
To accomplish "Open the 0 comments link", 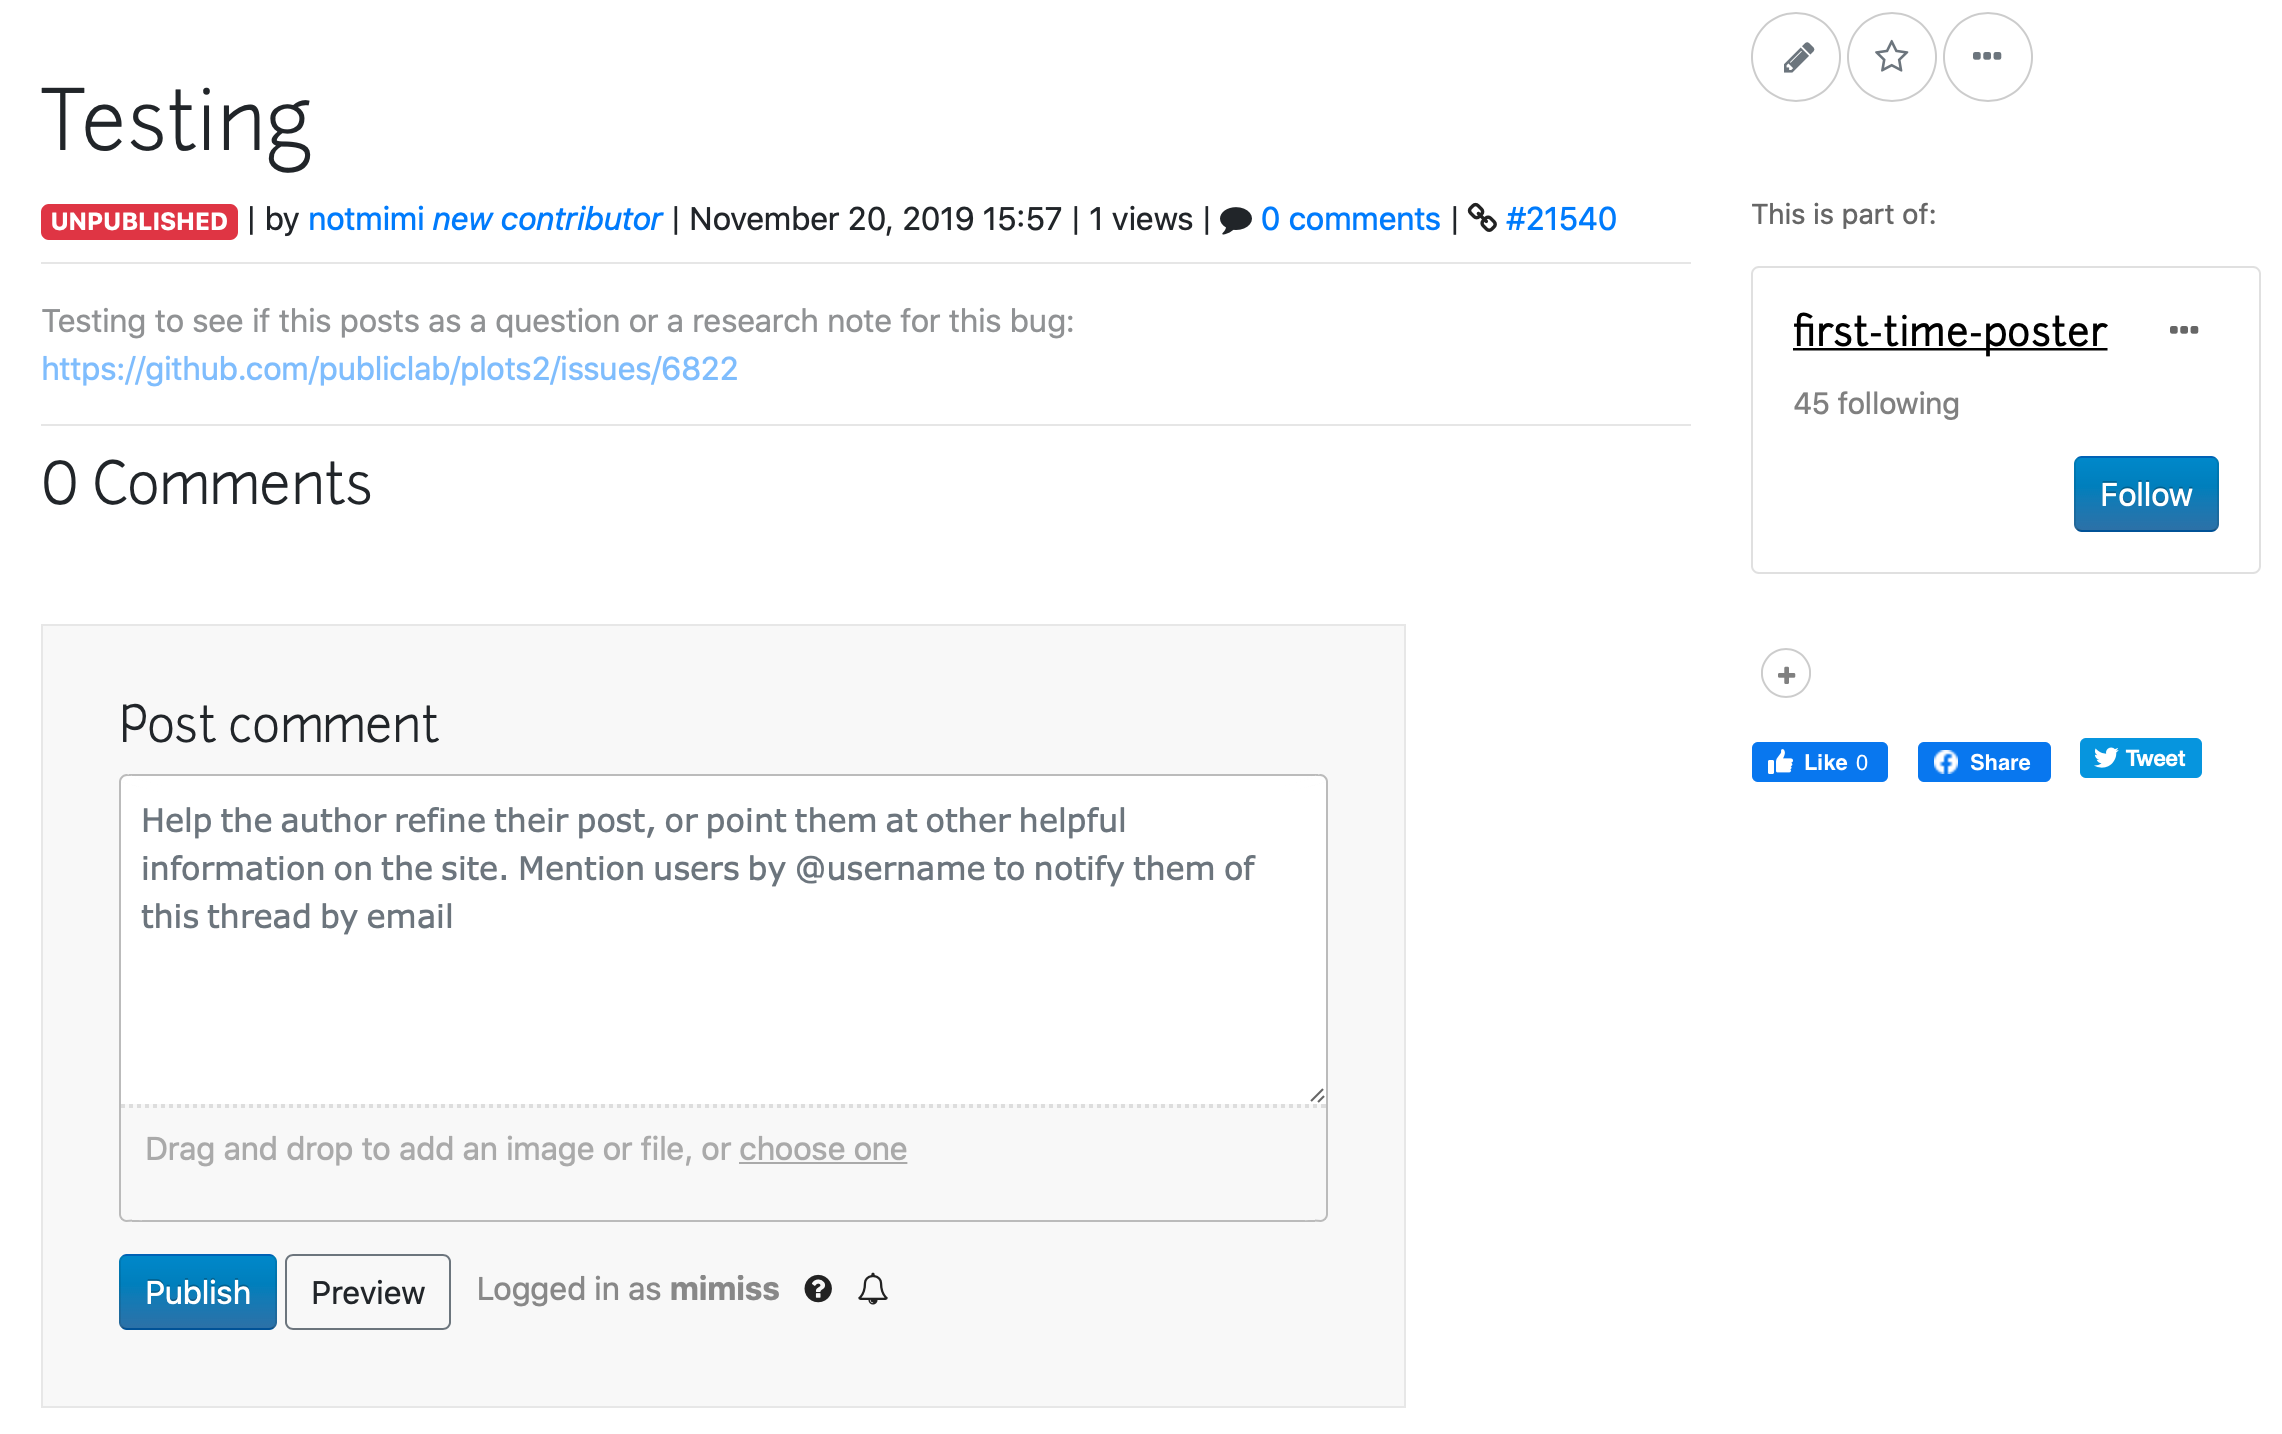I will click(1351, 218).
